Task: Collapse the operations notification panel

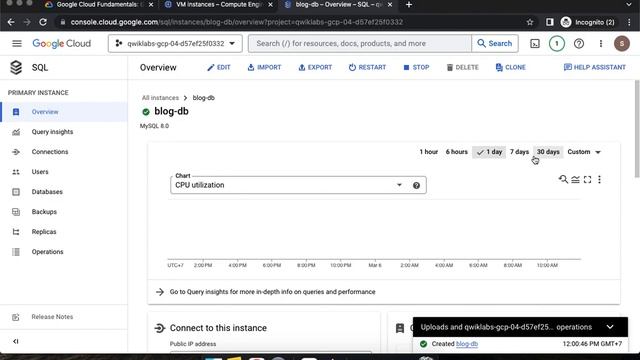Action: point(610,327)
